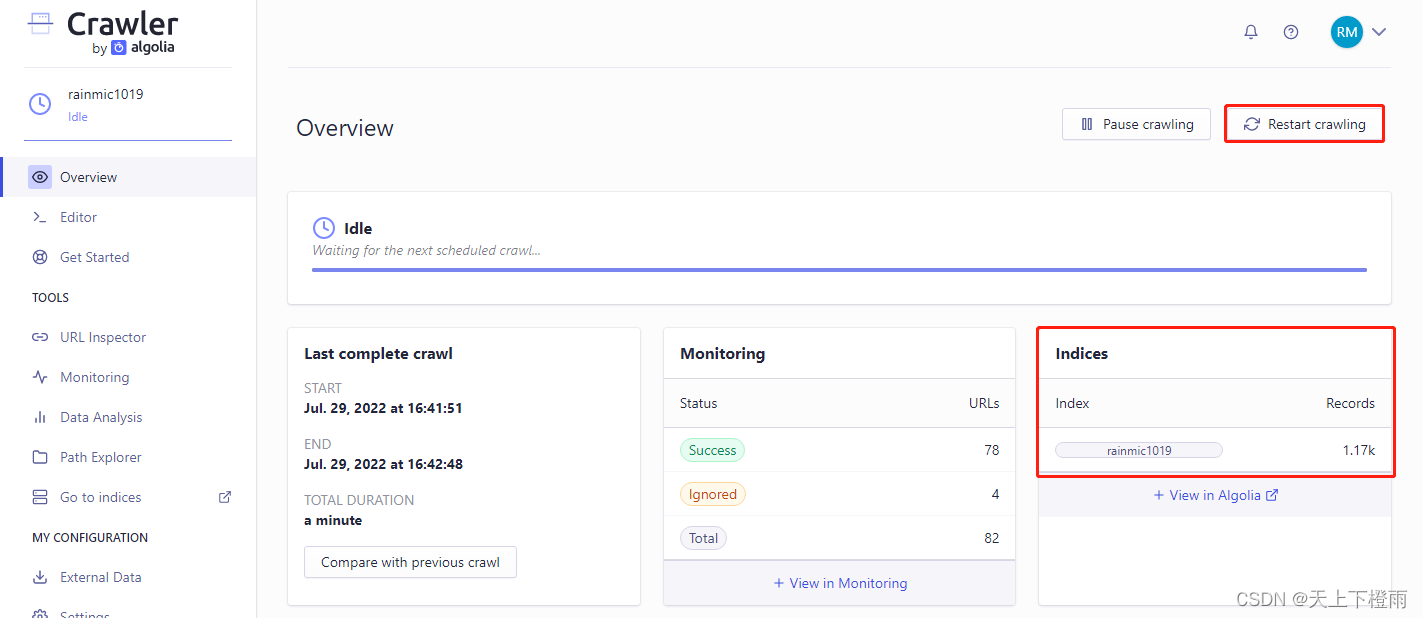Click the Status column header
Screen dimensions: 1423x618
698,403
